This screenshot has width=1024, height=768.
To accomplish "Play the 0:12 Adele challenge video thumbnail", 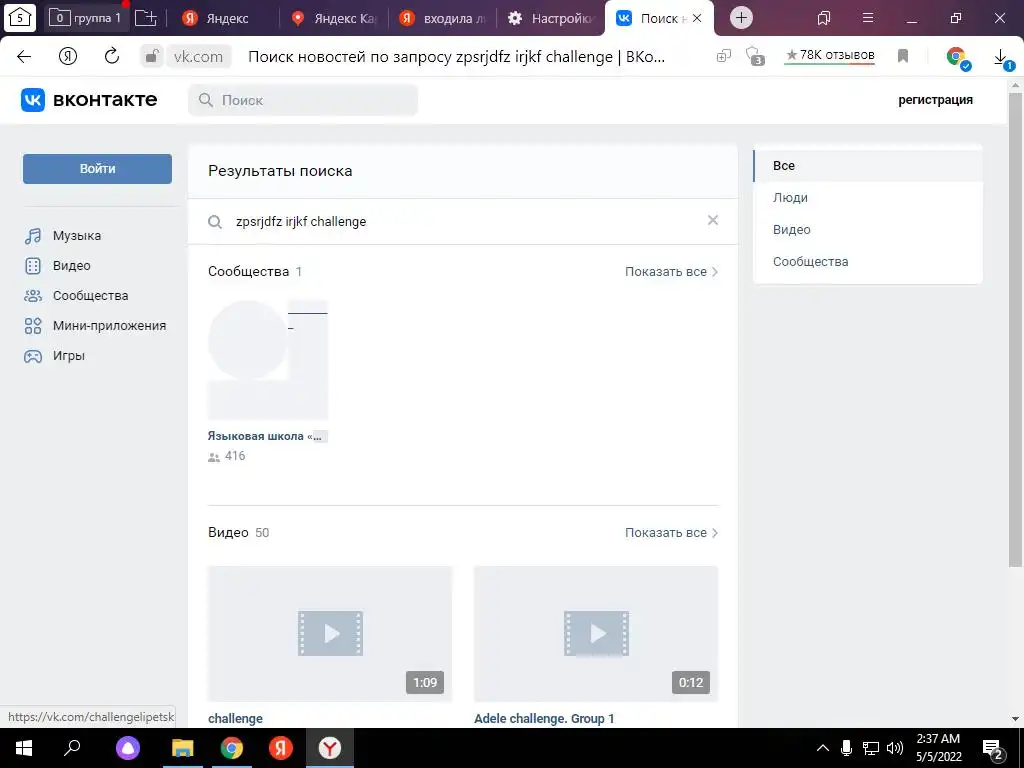I will tap(596, 633).
